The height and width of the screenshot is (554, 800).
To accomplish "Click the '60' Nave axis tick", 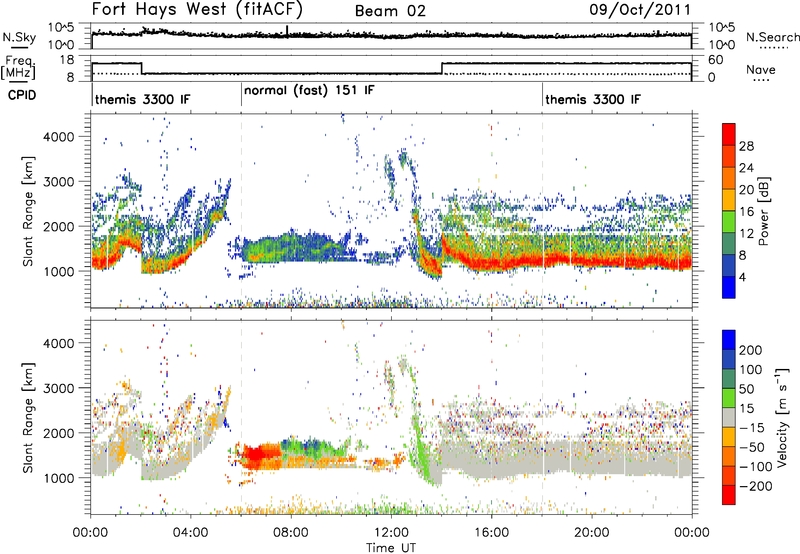I will (x=715, y=60).
